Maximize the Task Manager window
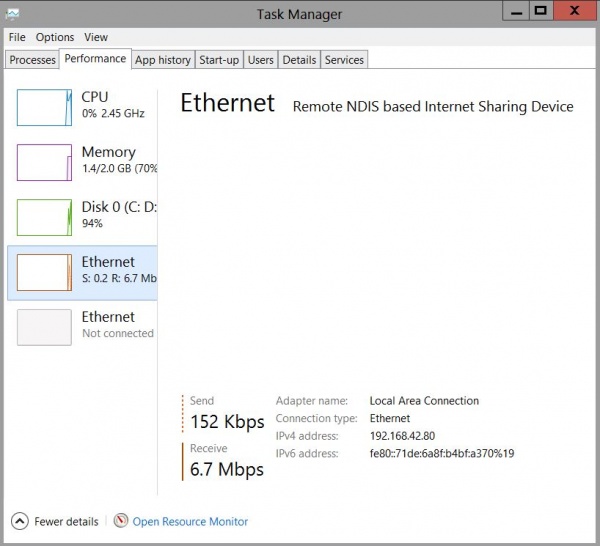Viewport: 600px width, 546px height. (541, 11)
